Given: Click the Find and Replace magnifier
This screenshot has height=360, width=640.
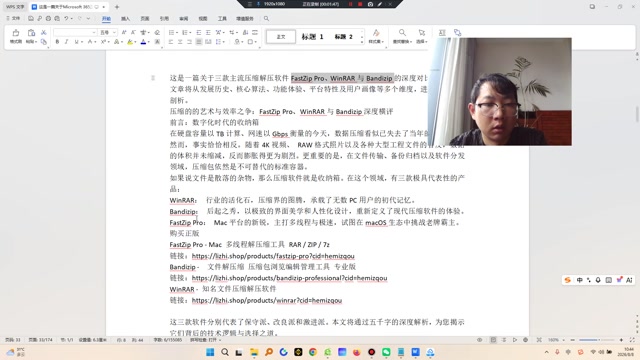Looking at the screenshot, I should (x=402, y=33).
